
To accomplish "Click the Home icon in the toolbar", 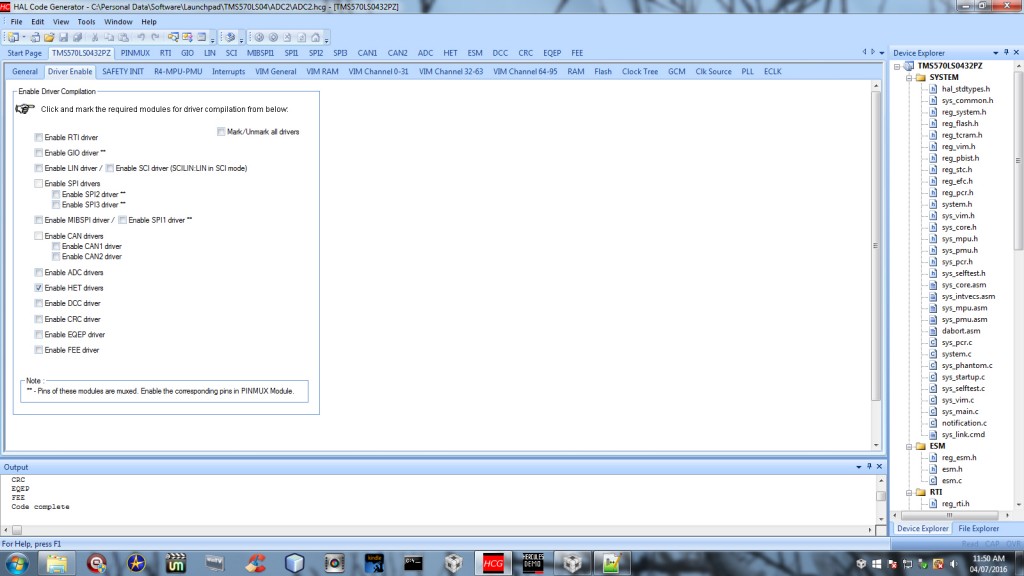I will tap(315, 37).
